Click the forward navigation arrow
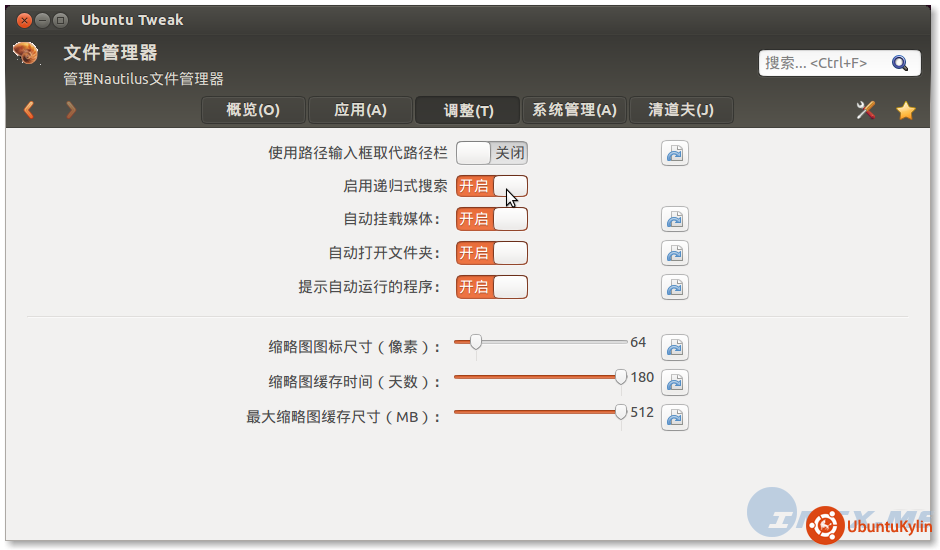The image size is (940, 550). click(70, 110)
